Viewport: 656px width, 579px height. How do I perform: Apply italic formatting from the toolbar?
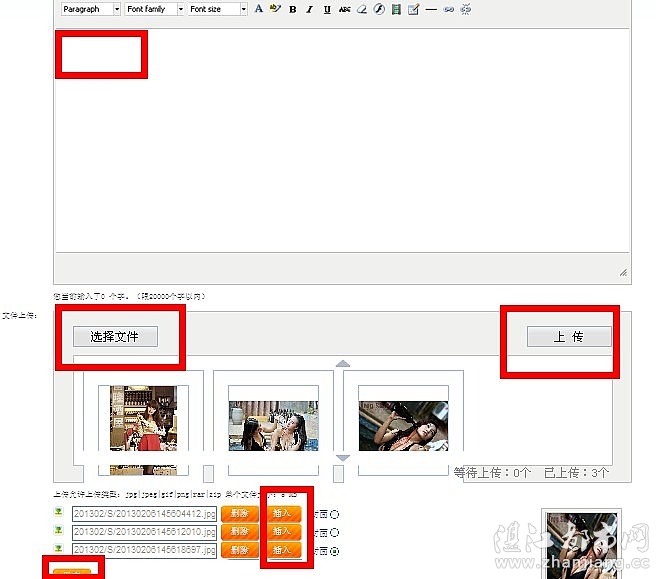coord(310,9)
